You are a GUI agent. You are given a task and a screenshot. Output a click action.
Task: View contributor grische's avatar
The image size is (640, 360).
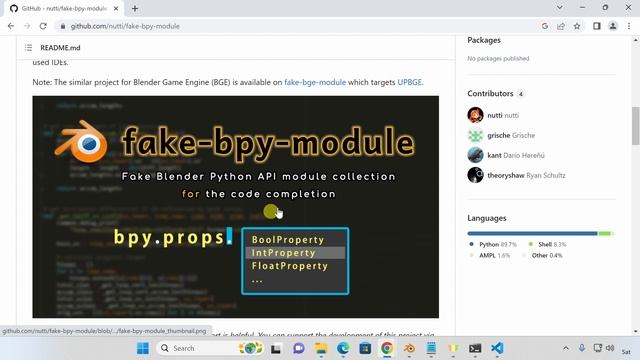[475, 135]
